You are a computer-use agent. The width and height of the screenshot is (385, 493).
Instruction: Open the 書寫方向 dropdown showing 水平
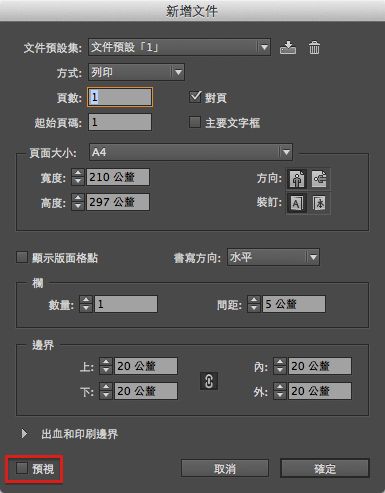click(273, 257)
